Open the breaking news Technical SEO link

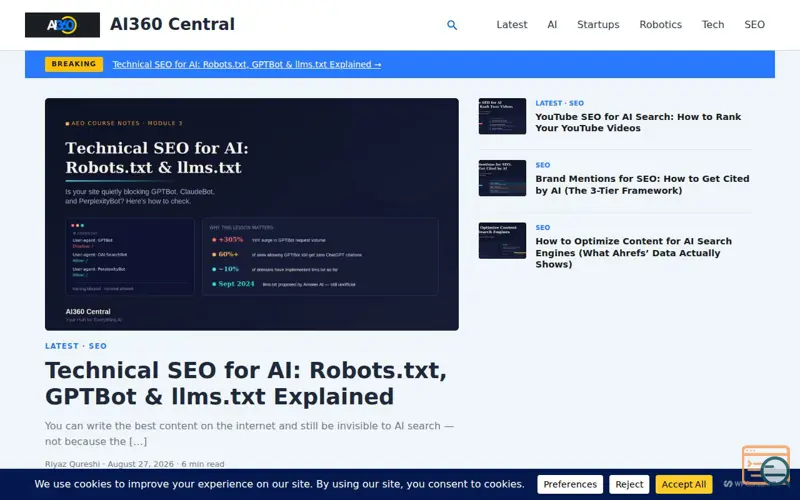pos(246,64)
